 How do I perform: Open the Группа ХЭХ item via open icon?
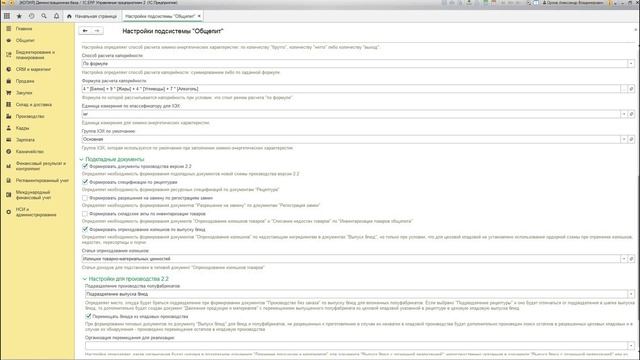(x=631, y=139)
